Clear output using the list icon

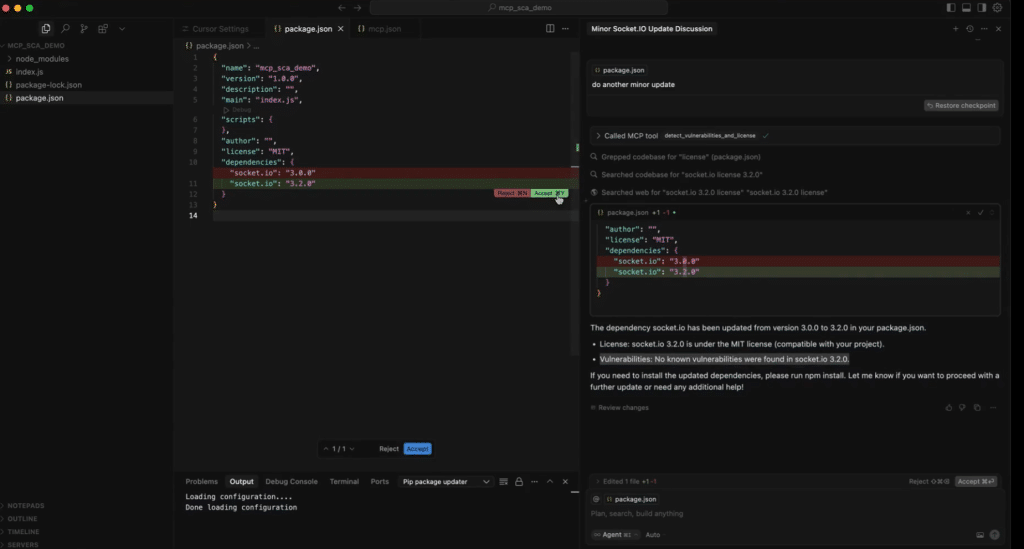click(x=504, y=482)
